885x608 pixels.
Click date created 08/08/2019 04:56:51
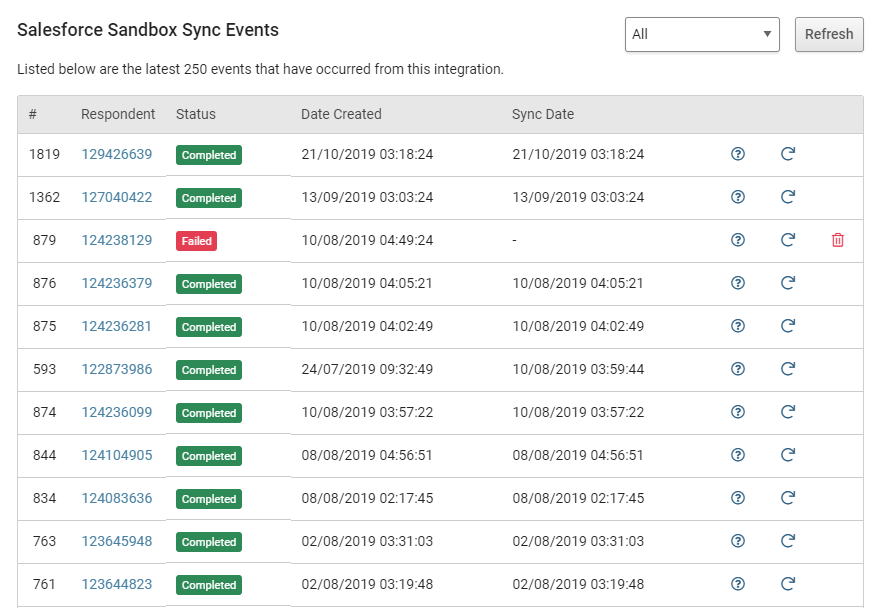point(367,455)
